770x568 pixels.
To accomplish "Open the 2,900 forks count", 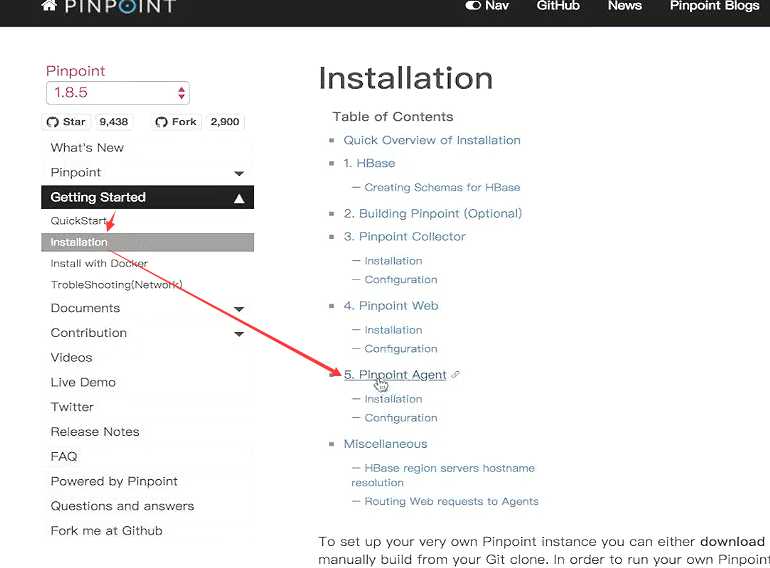I will [x=225, y=122].
